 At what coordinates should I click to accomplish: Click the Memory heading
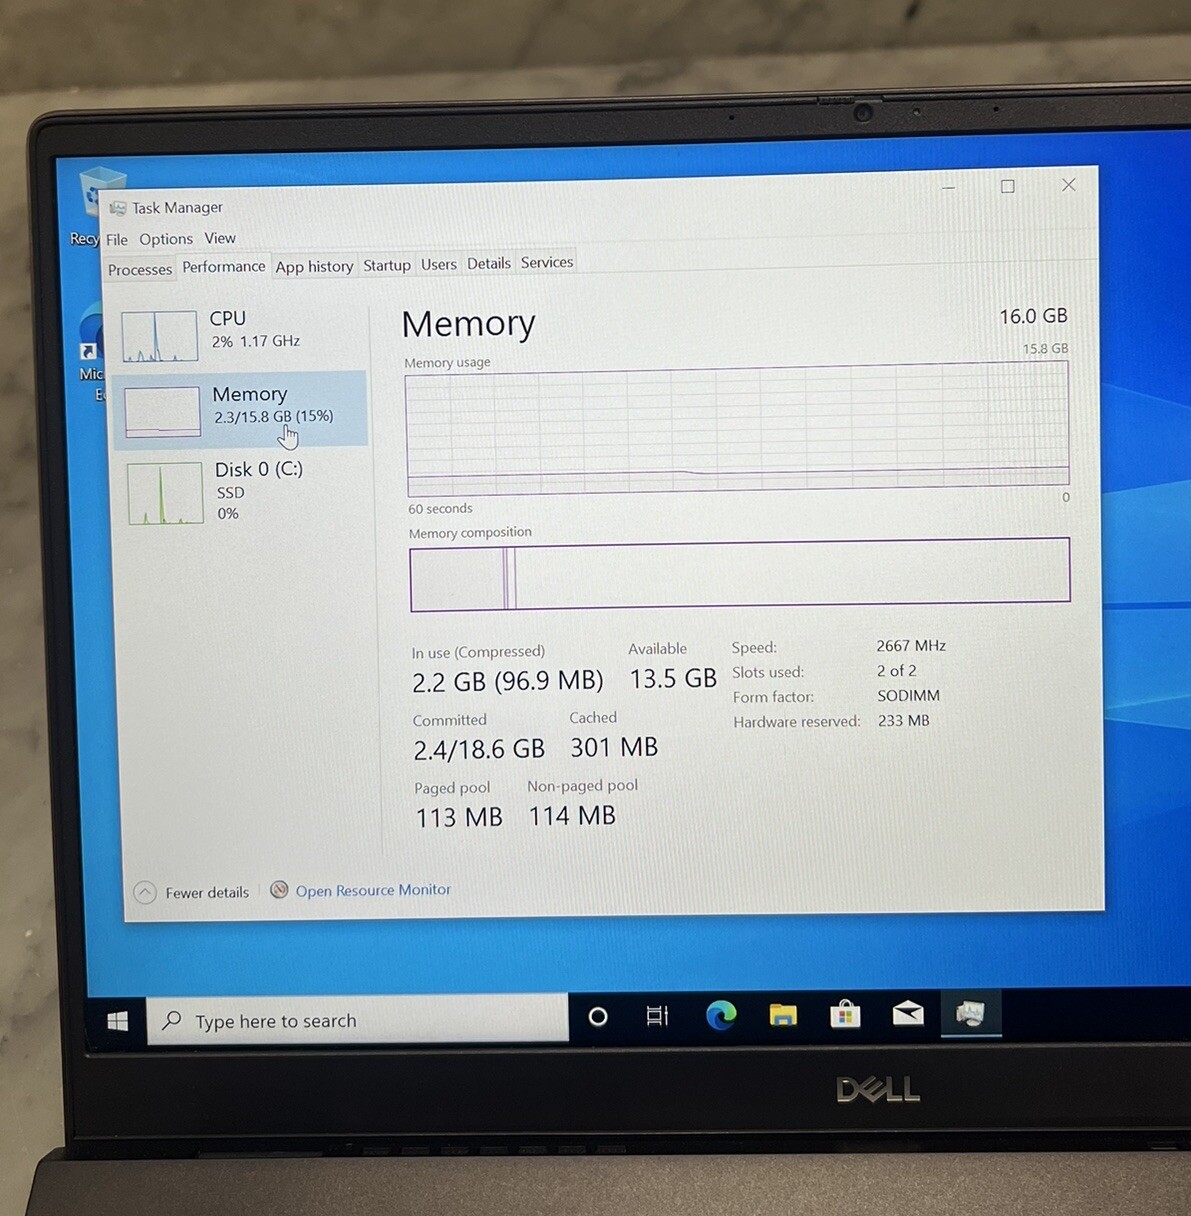coord(468,324)
